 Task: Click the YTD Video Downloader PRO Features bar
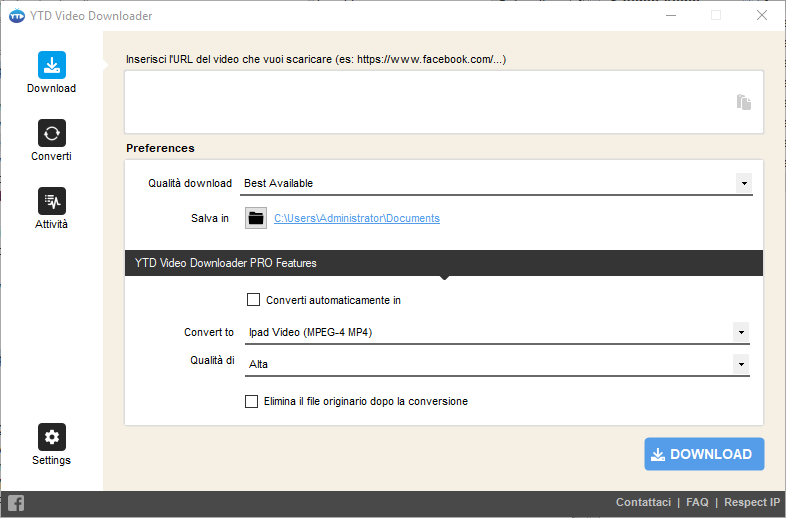(x=444, y=263)
